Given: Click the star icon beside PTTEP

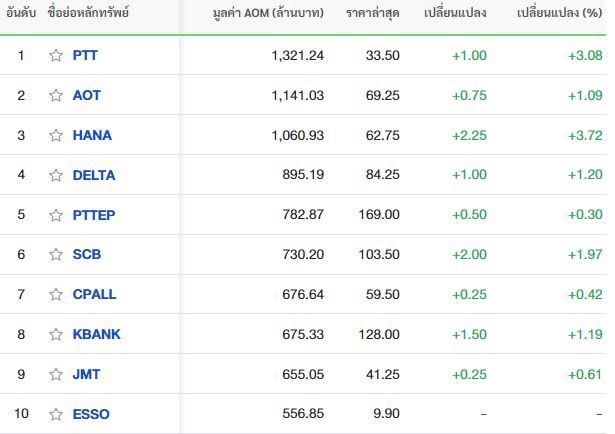Looking at the screenshot, I should [56, 215].
